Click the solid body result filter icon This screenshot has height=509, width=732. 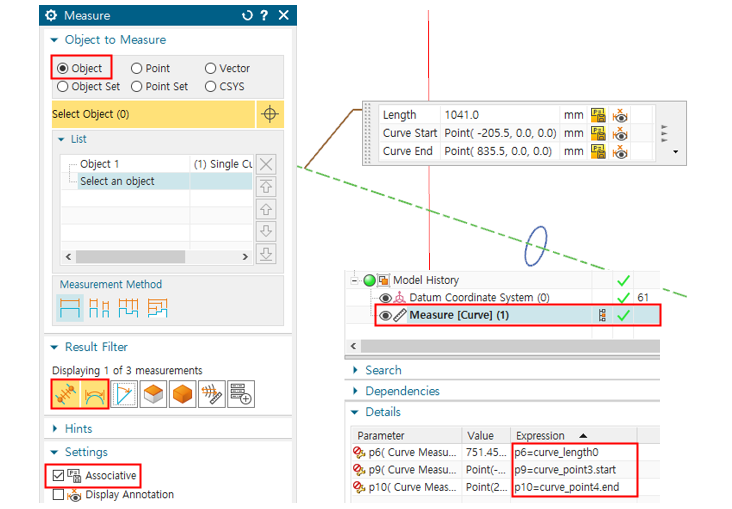tap(152, 395)
